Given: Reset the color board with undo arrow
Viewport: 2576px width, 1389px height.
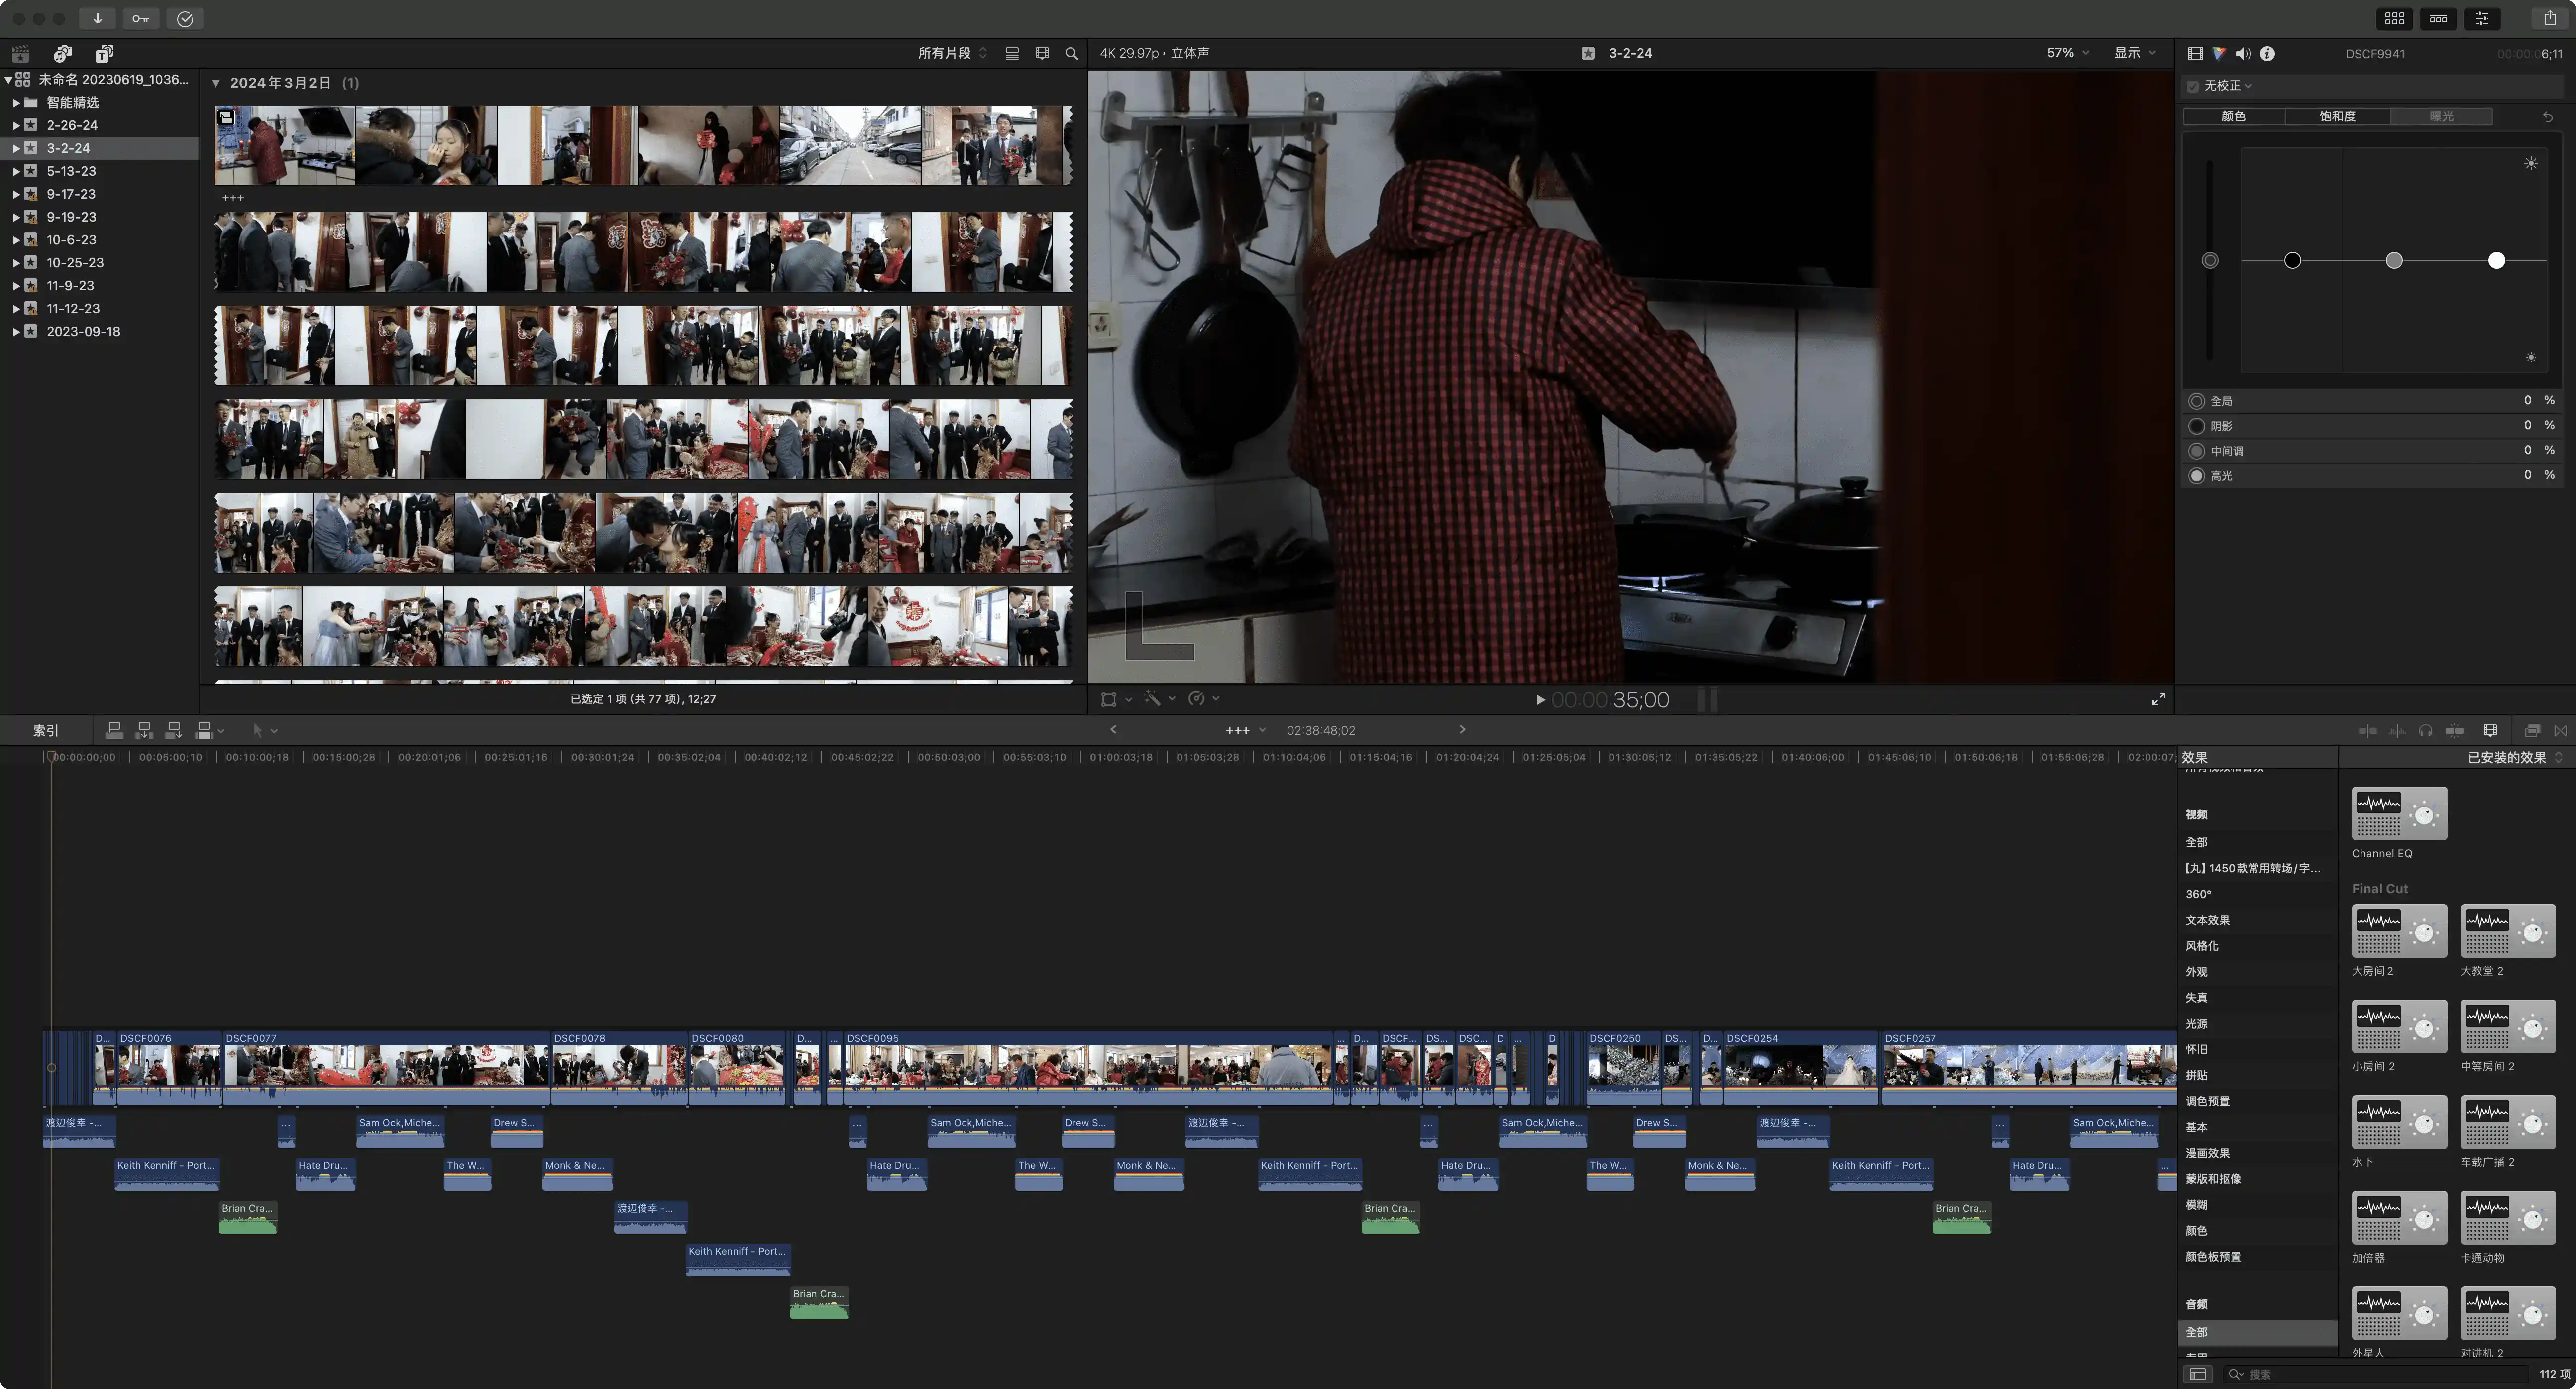Looking at the screenshot, I should tap(2548, 116).
